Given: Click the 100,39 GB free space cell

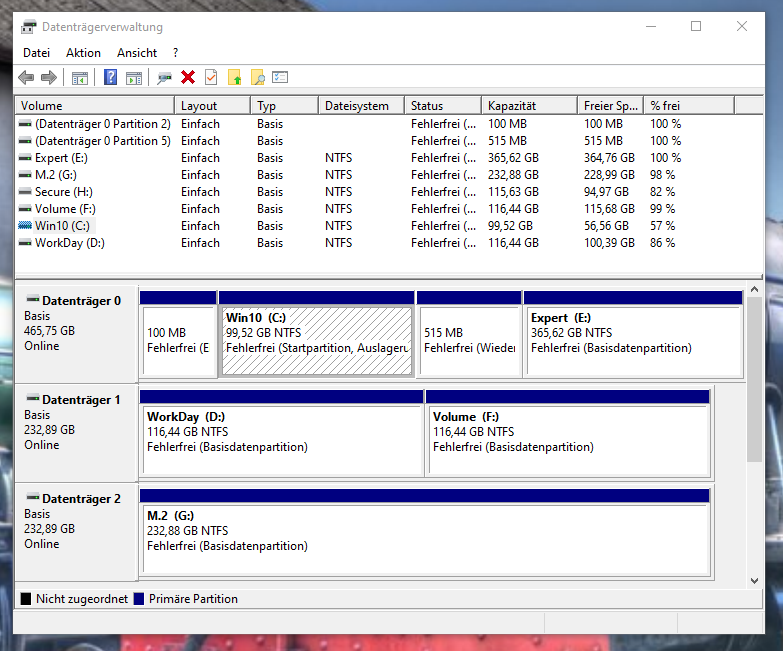Looking at the screenshot, I should pos(609,243).
